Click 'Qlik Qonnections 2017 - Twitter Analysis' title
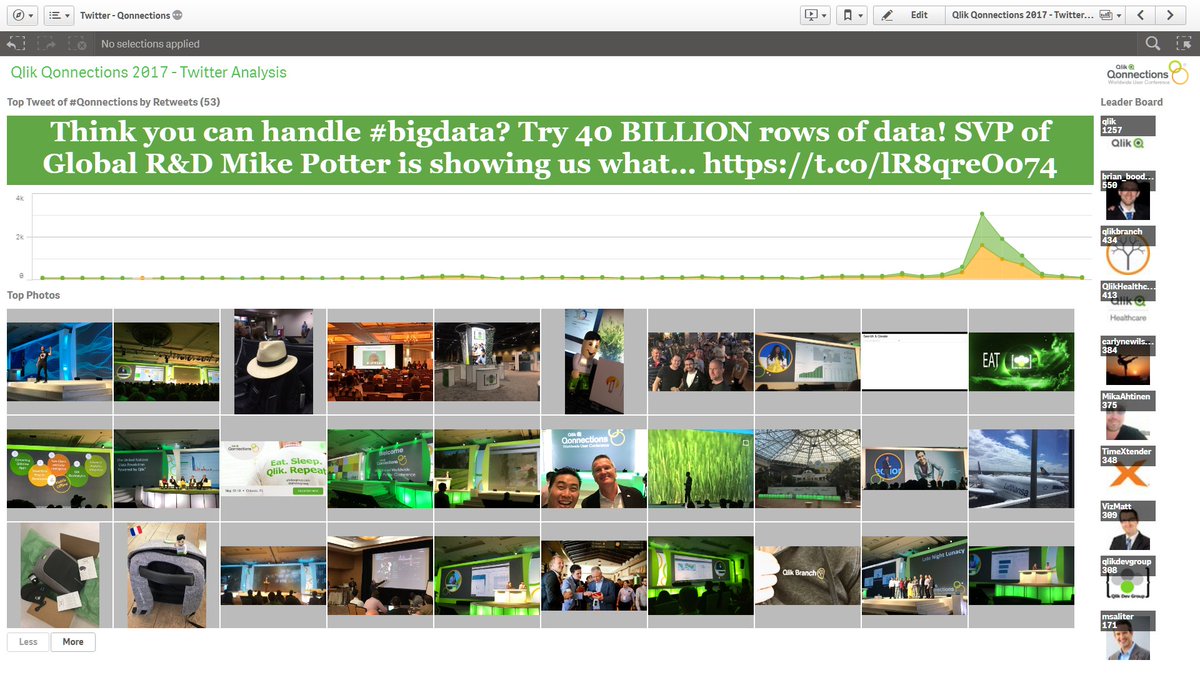Screen dimensions: 1200x675 [148, 72]
